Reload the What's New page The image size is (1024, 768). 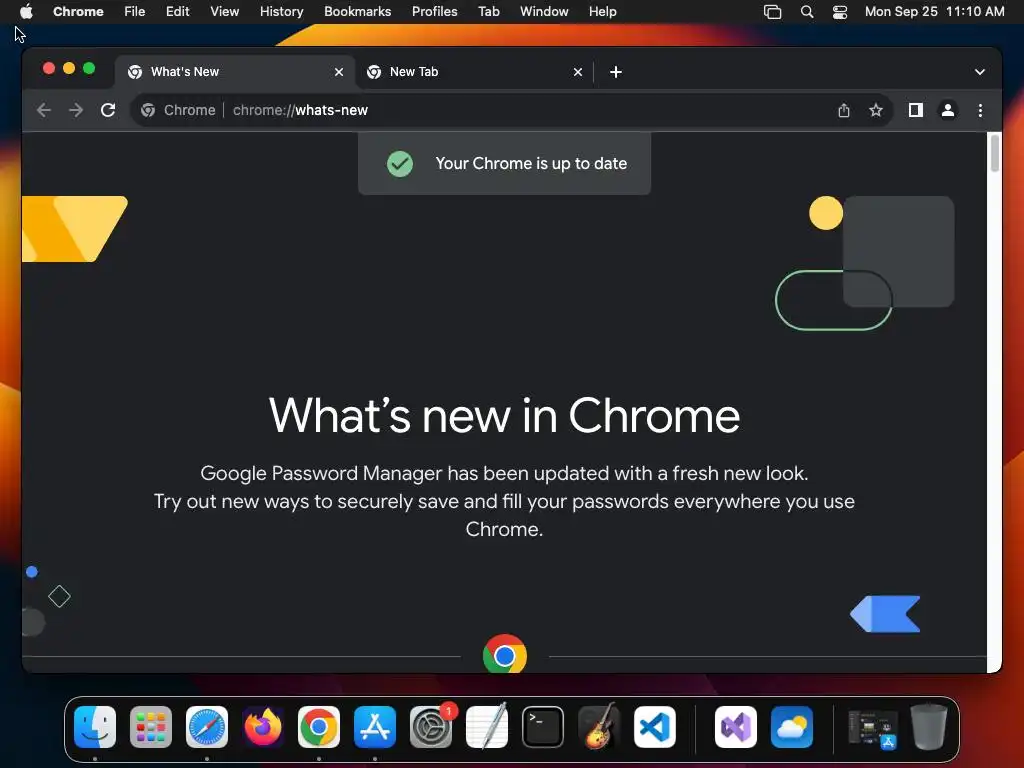pyautogui.click(x=108, y=110)
